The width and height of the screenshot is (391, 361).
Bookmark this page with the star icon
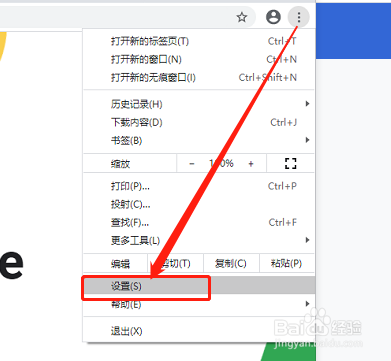[242, 17]
